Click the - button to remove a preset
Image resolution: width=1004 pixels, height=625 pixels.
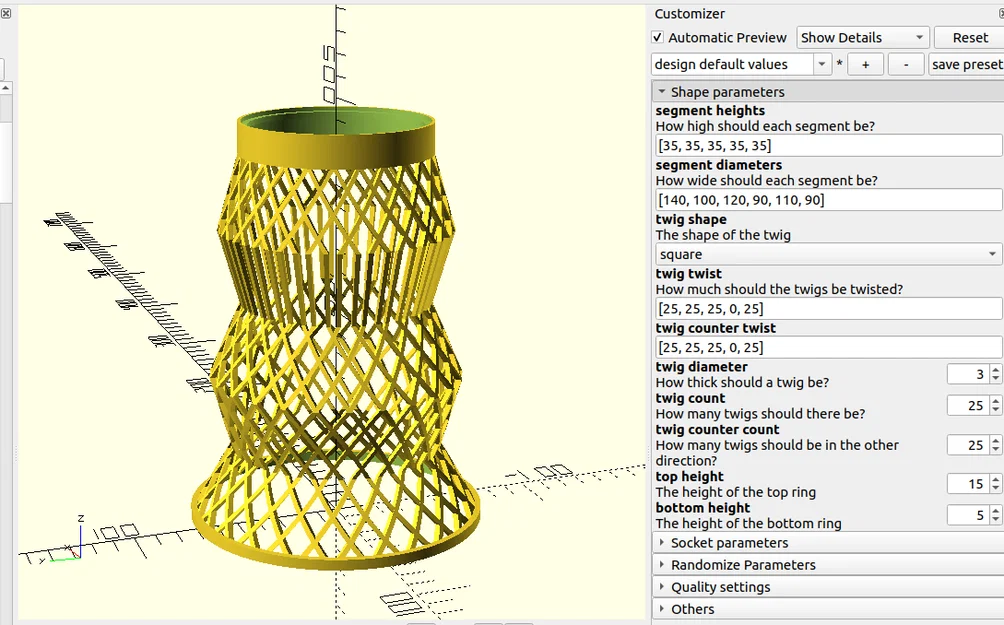pos(905,63)
